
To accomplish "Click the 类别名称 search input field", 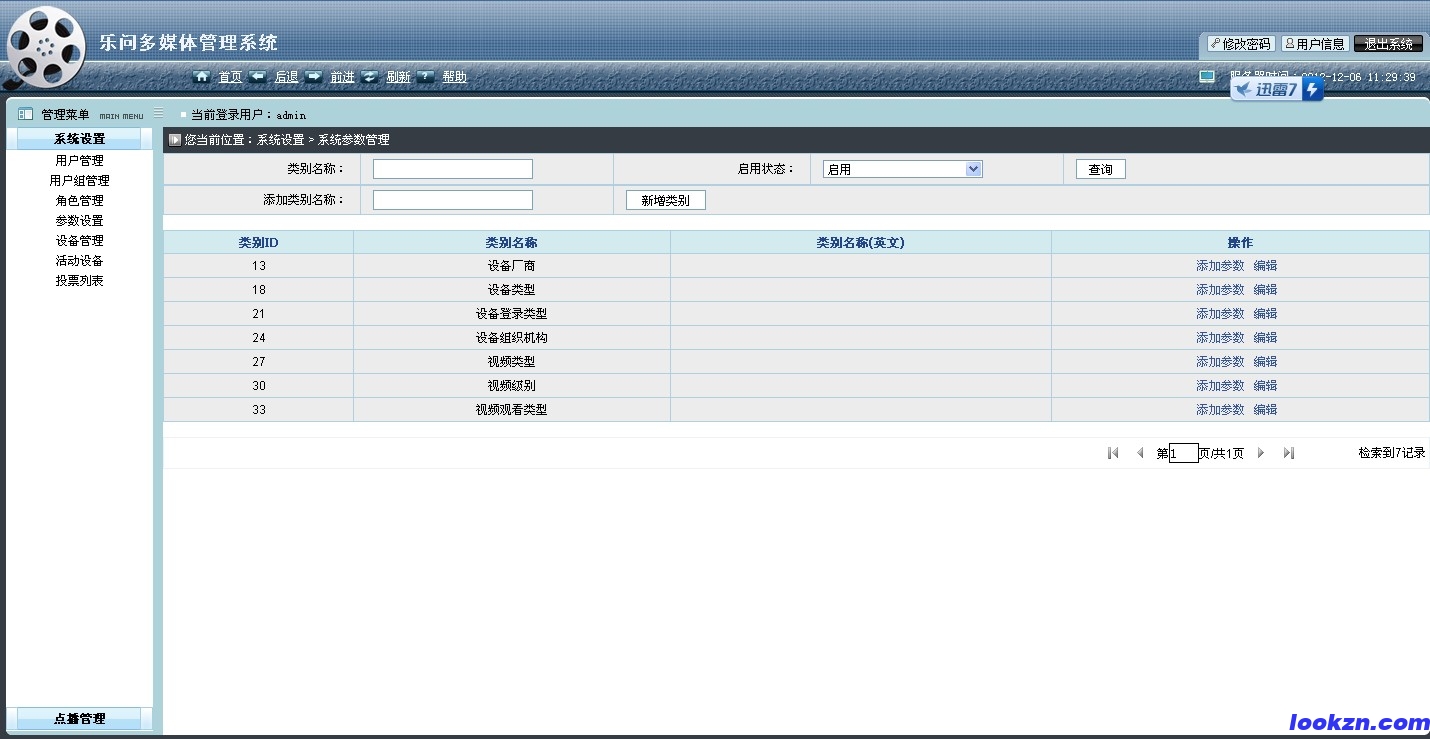I will click(452, 168).
